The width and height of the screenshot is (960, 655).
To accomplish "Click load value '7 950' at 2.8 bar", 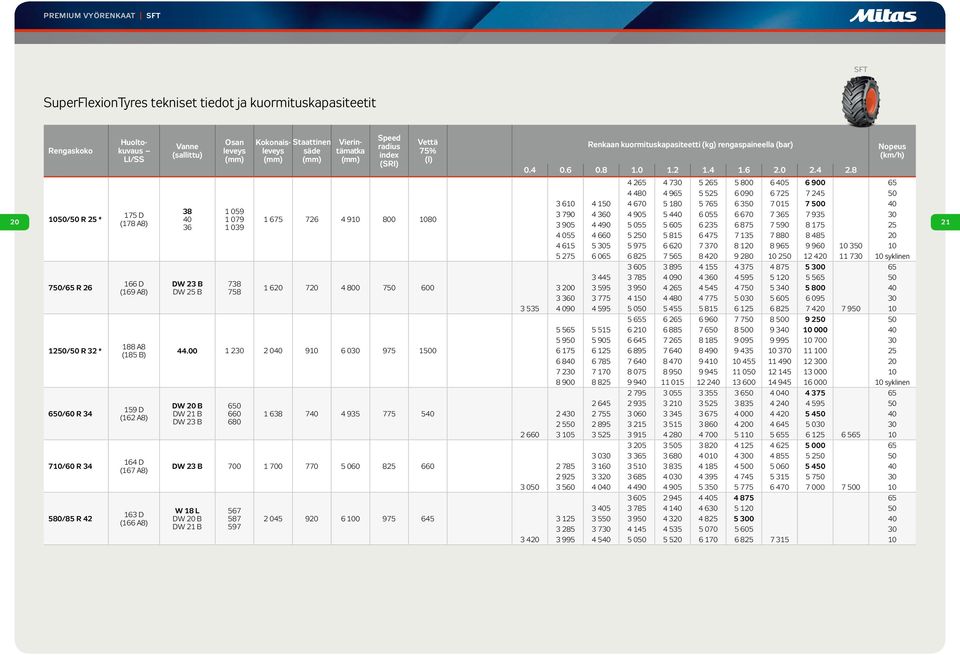I will point(850,309).
